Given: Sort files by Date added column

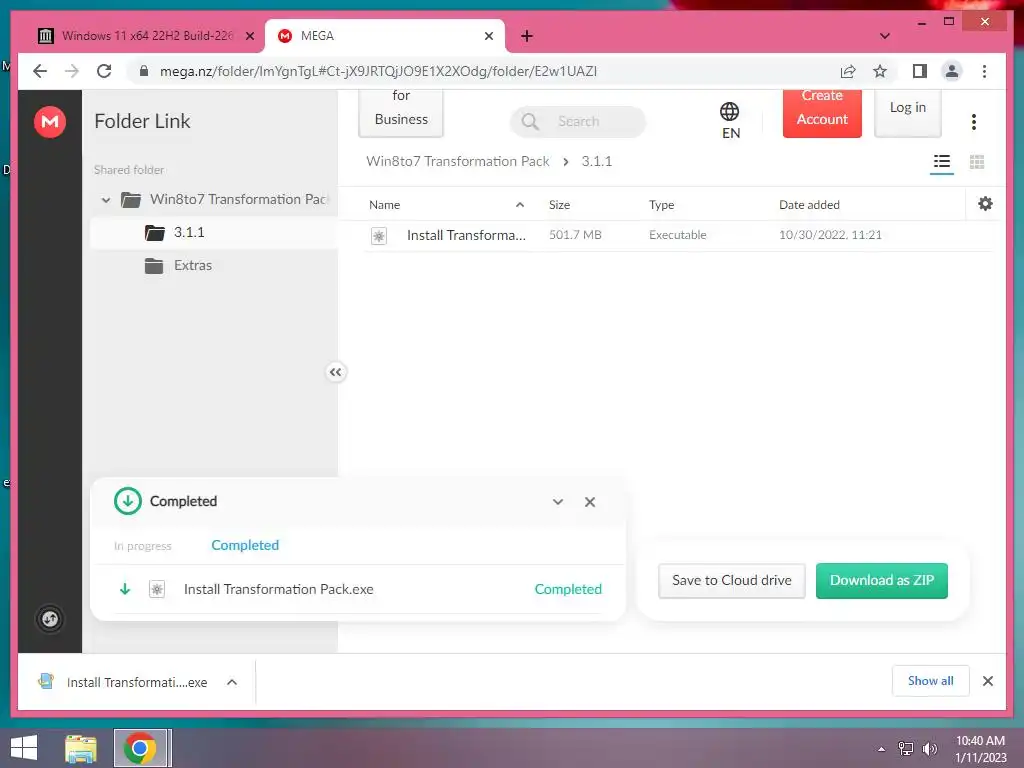Looking at the screenshot, I should pos(809,204).
